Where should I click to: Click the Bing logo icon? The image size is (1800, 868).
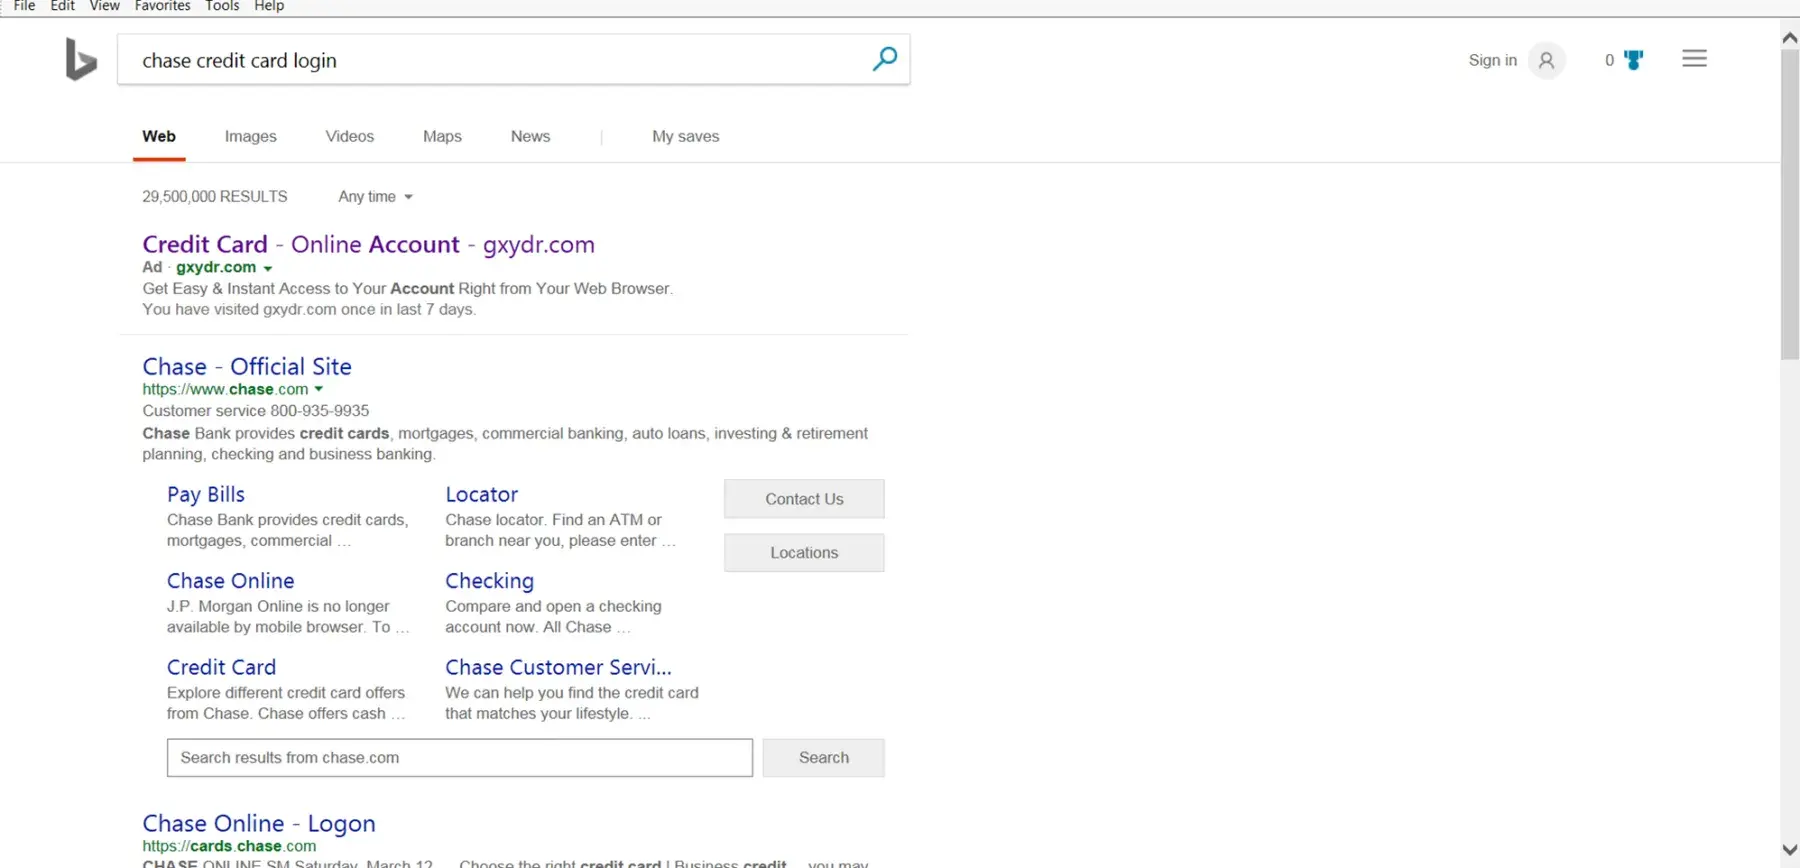click(x=80, y=60)
